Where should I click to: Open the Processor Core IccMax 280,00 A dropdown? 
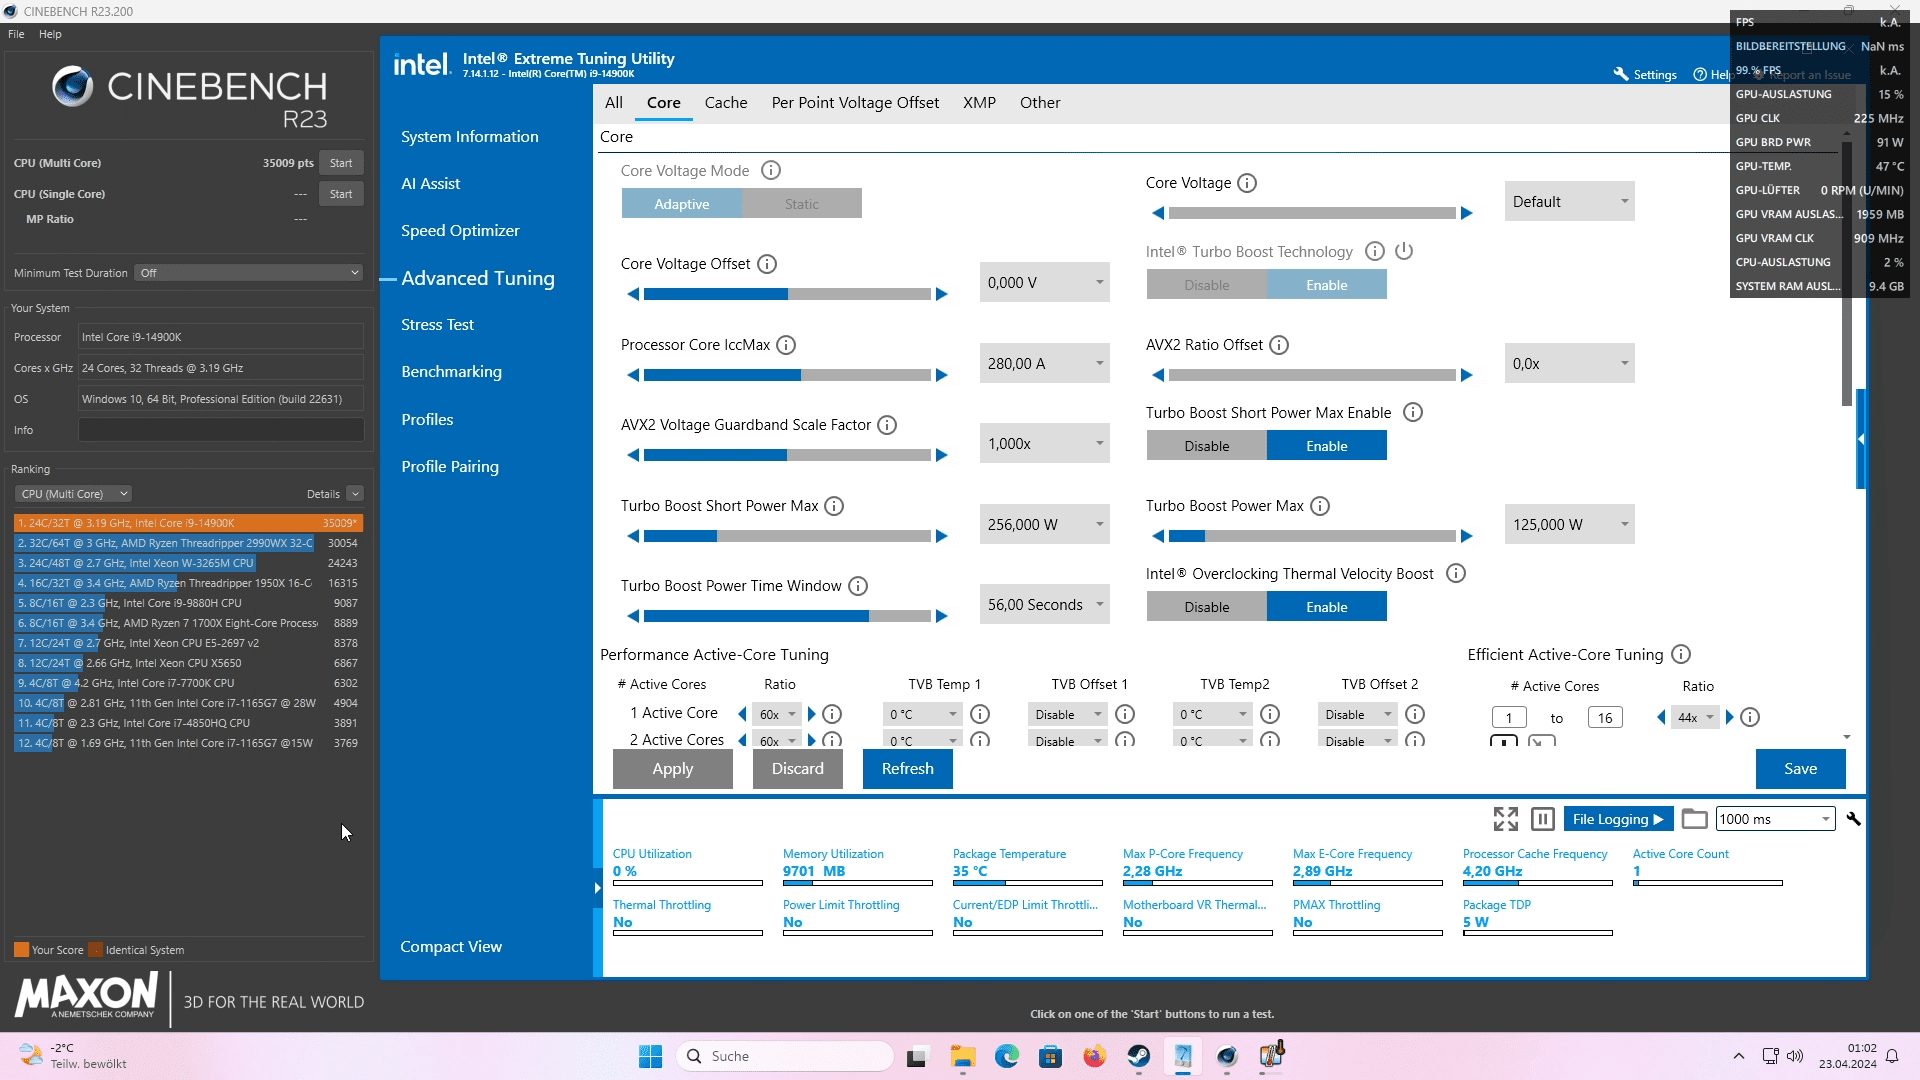(1045, 364)
